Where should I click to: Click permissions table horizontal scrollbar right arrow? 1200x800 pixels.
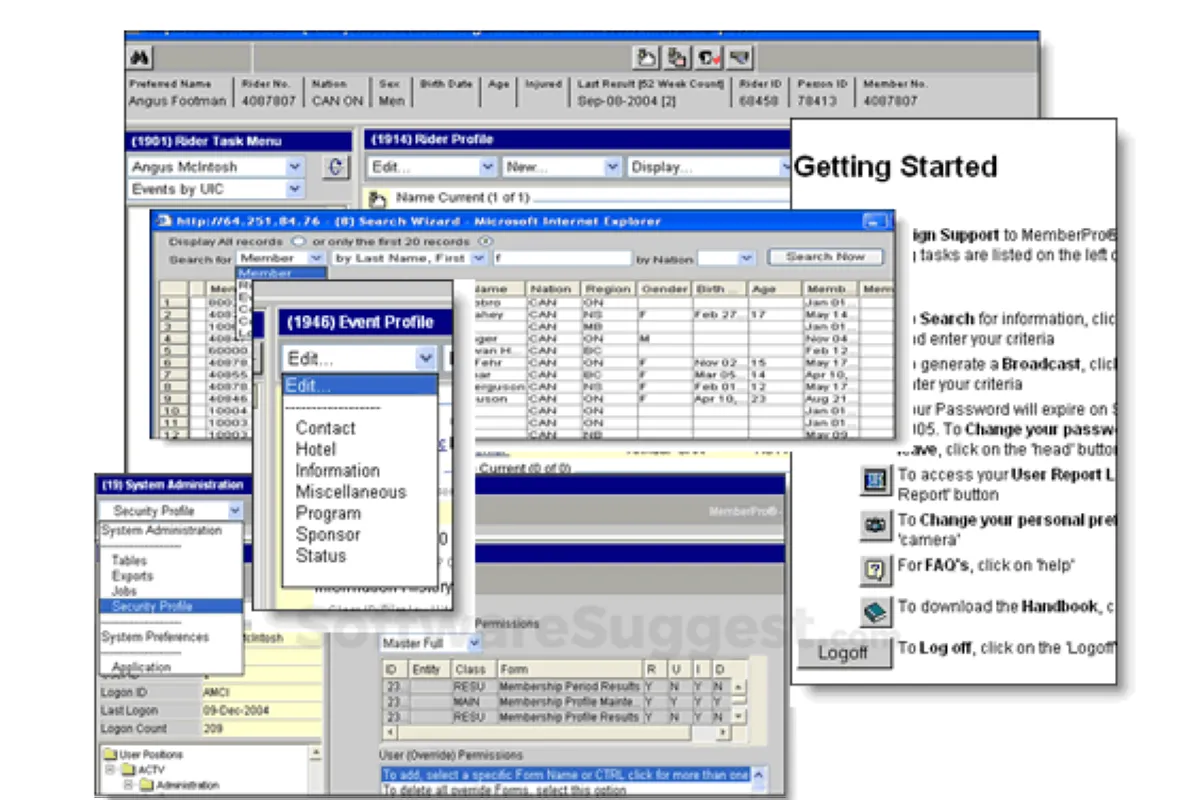724,732
